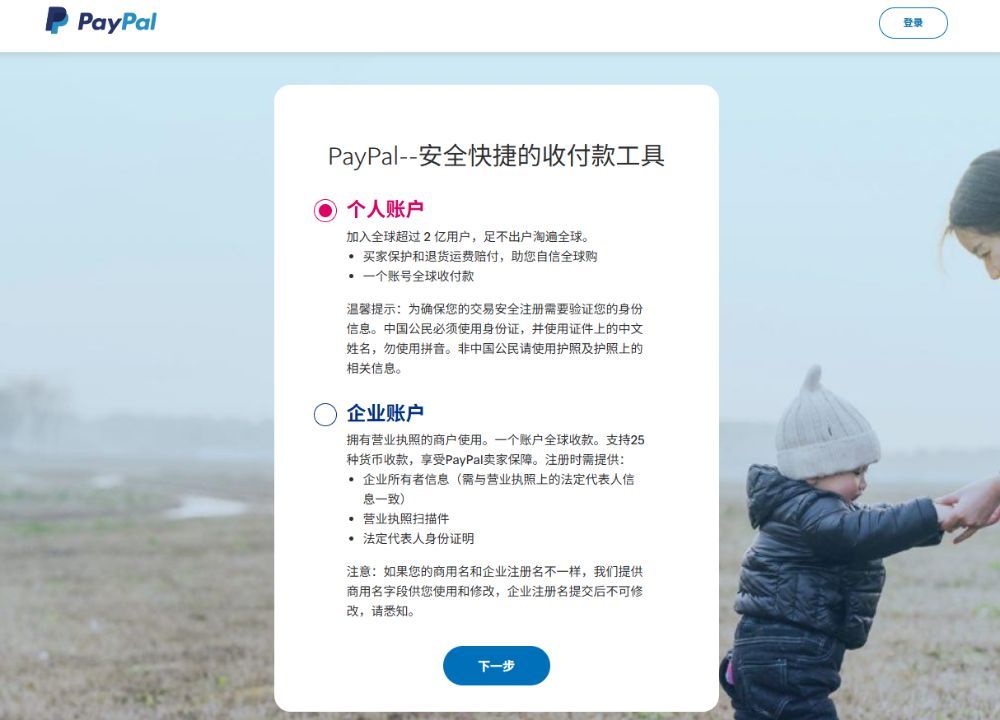Click the 企业账户 heading label
Image resolution: width=1000 pixels, height=720 pixels.
(x=385, y=413)
